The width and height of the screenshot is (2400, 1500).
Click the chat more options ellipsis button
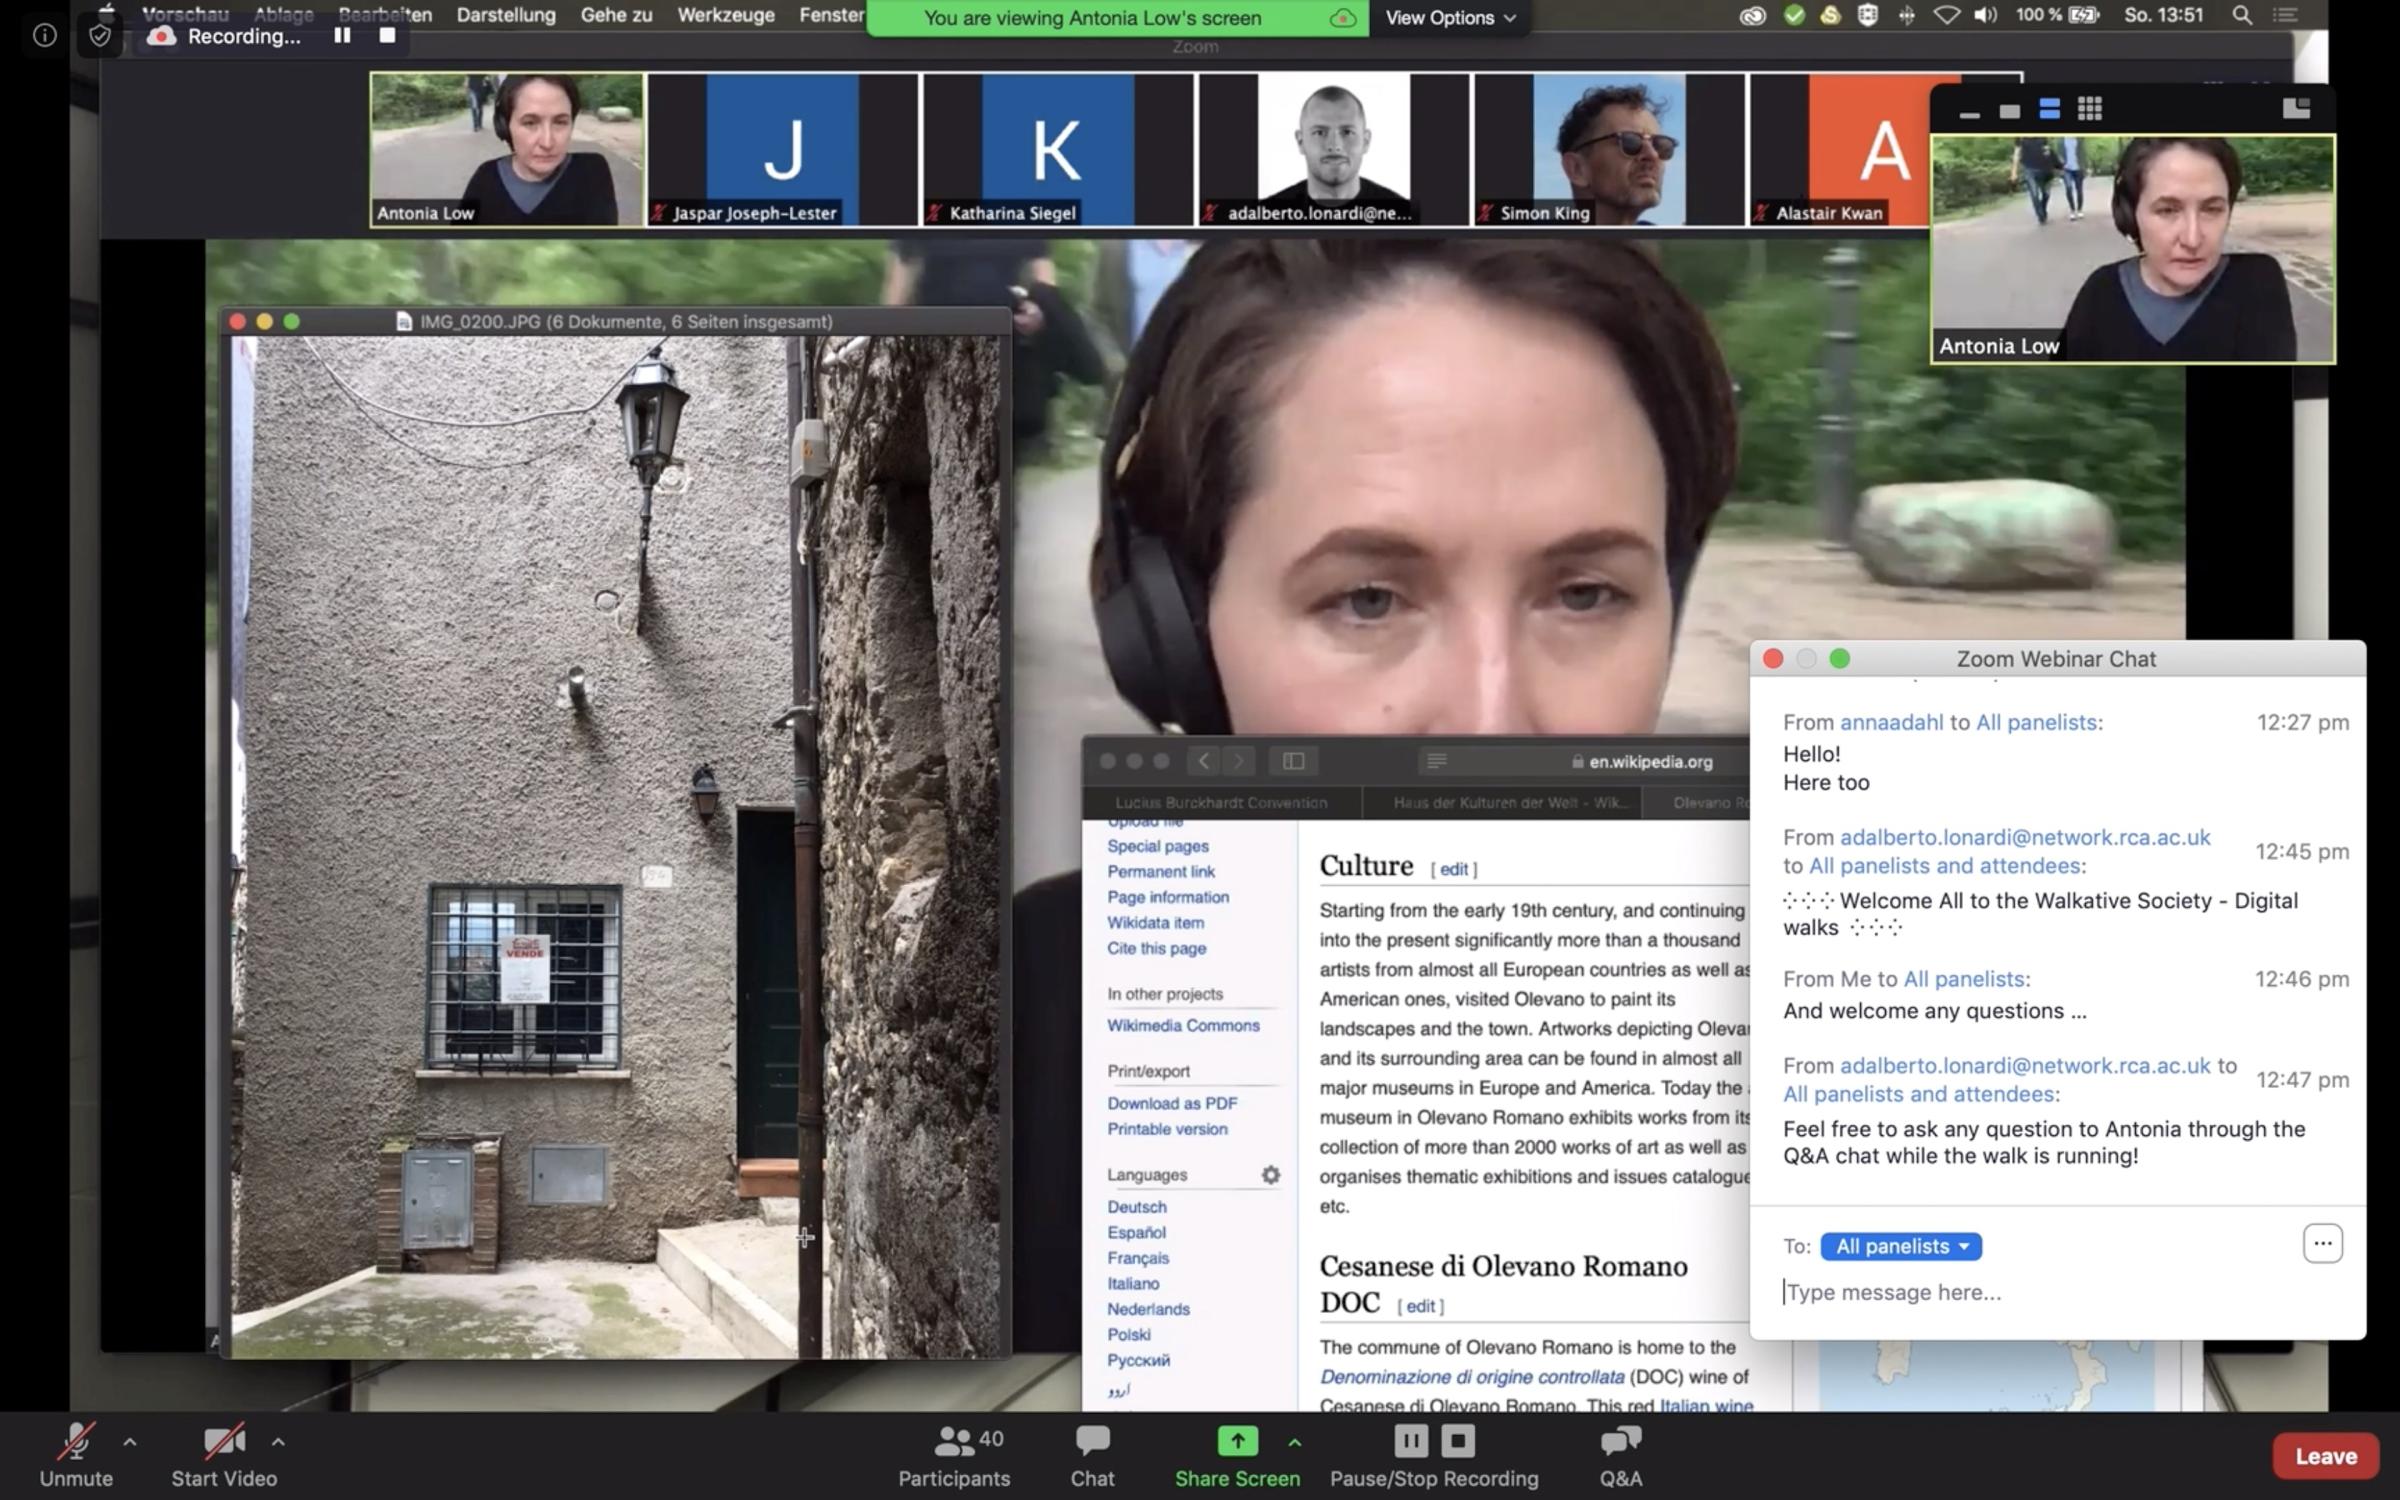[2322, 1244]
